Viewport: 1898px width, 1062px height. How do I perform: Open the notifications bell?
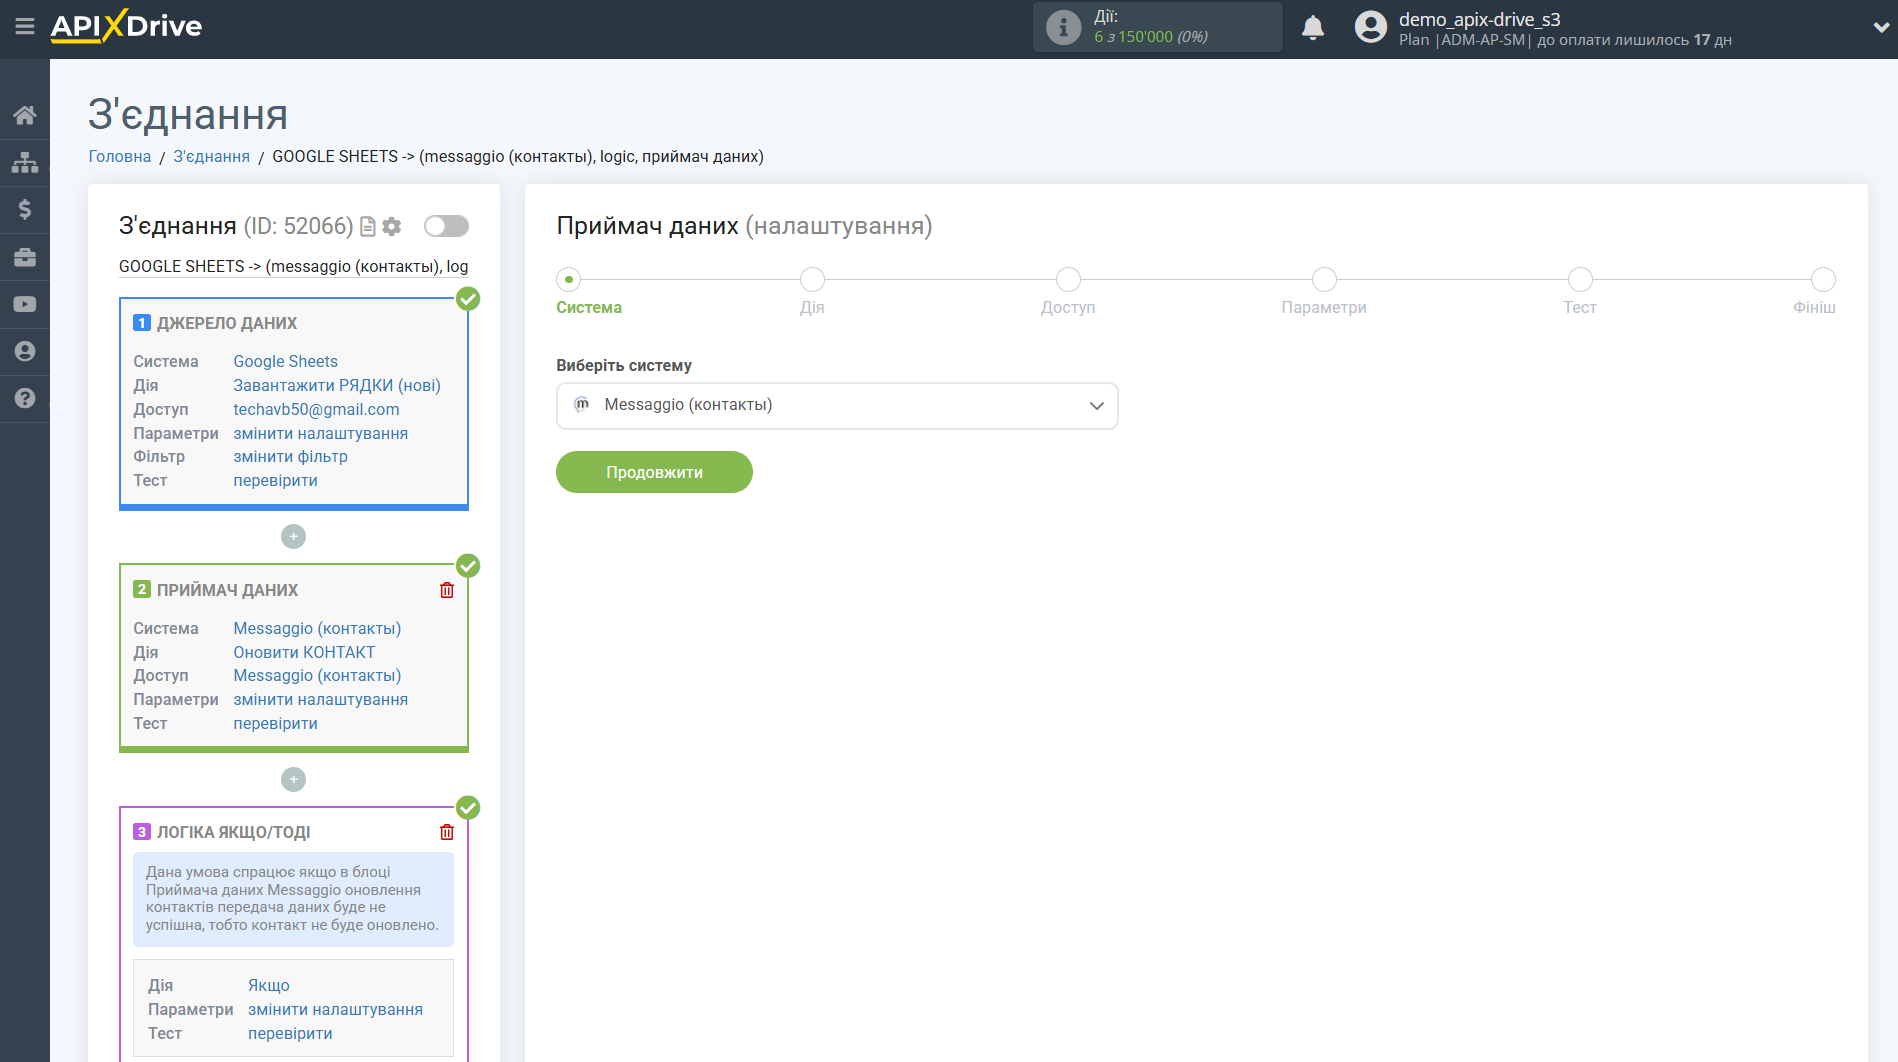pos(1312,28)
